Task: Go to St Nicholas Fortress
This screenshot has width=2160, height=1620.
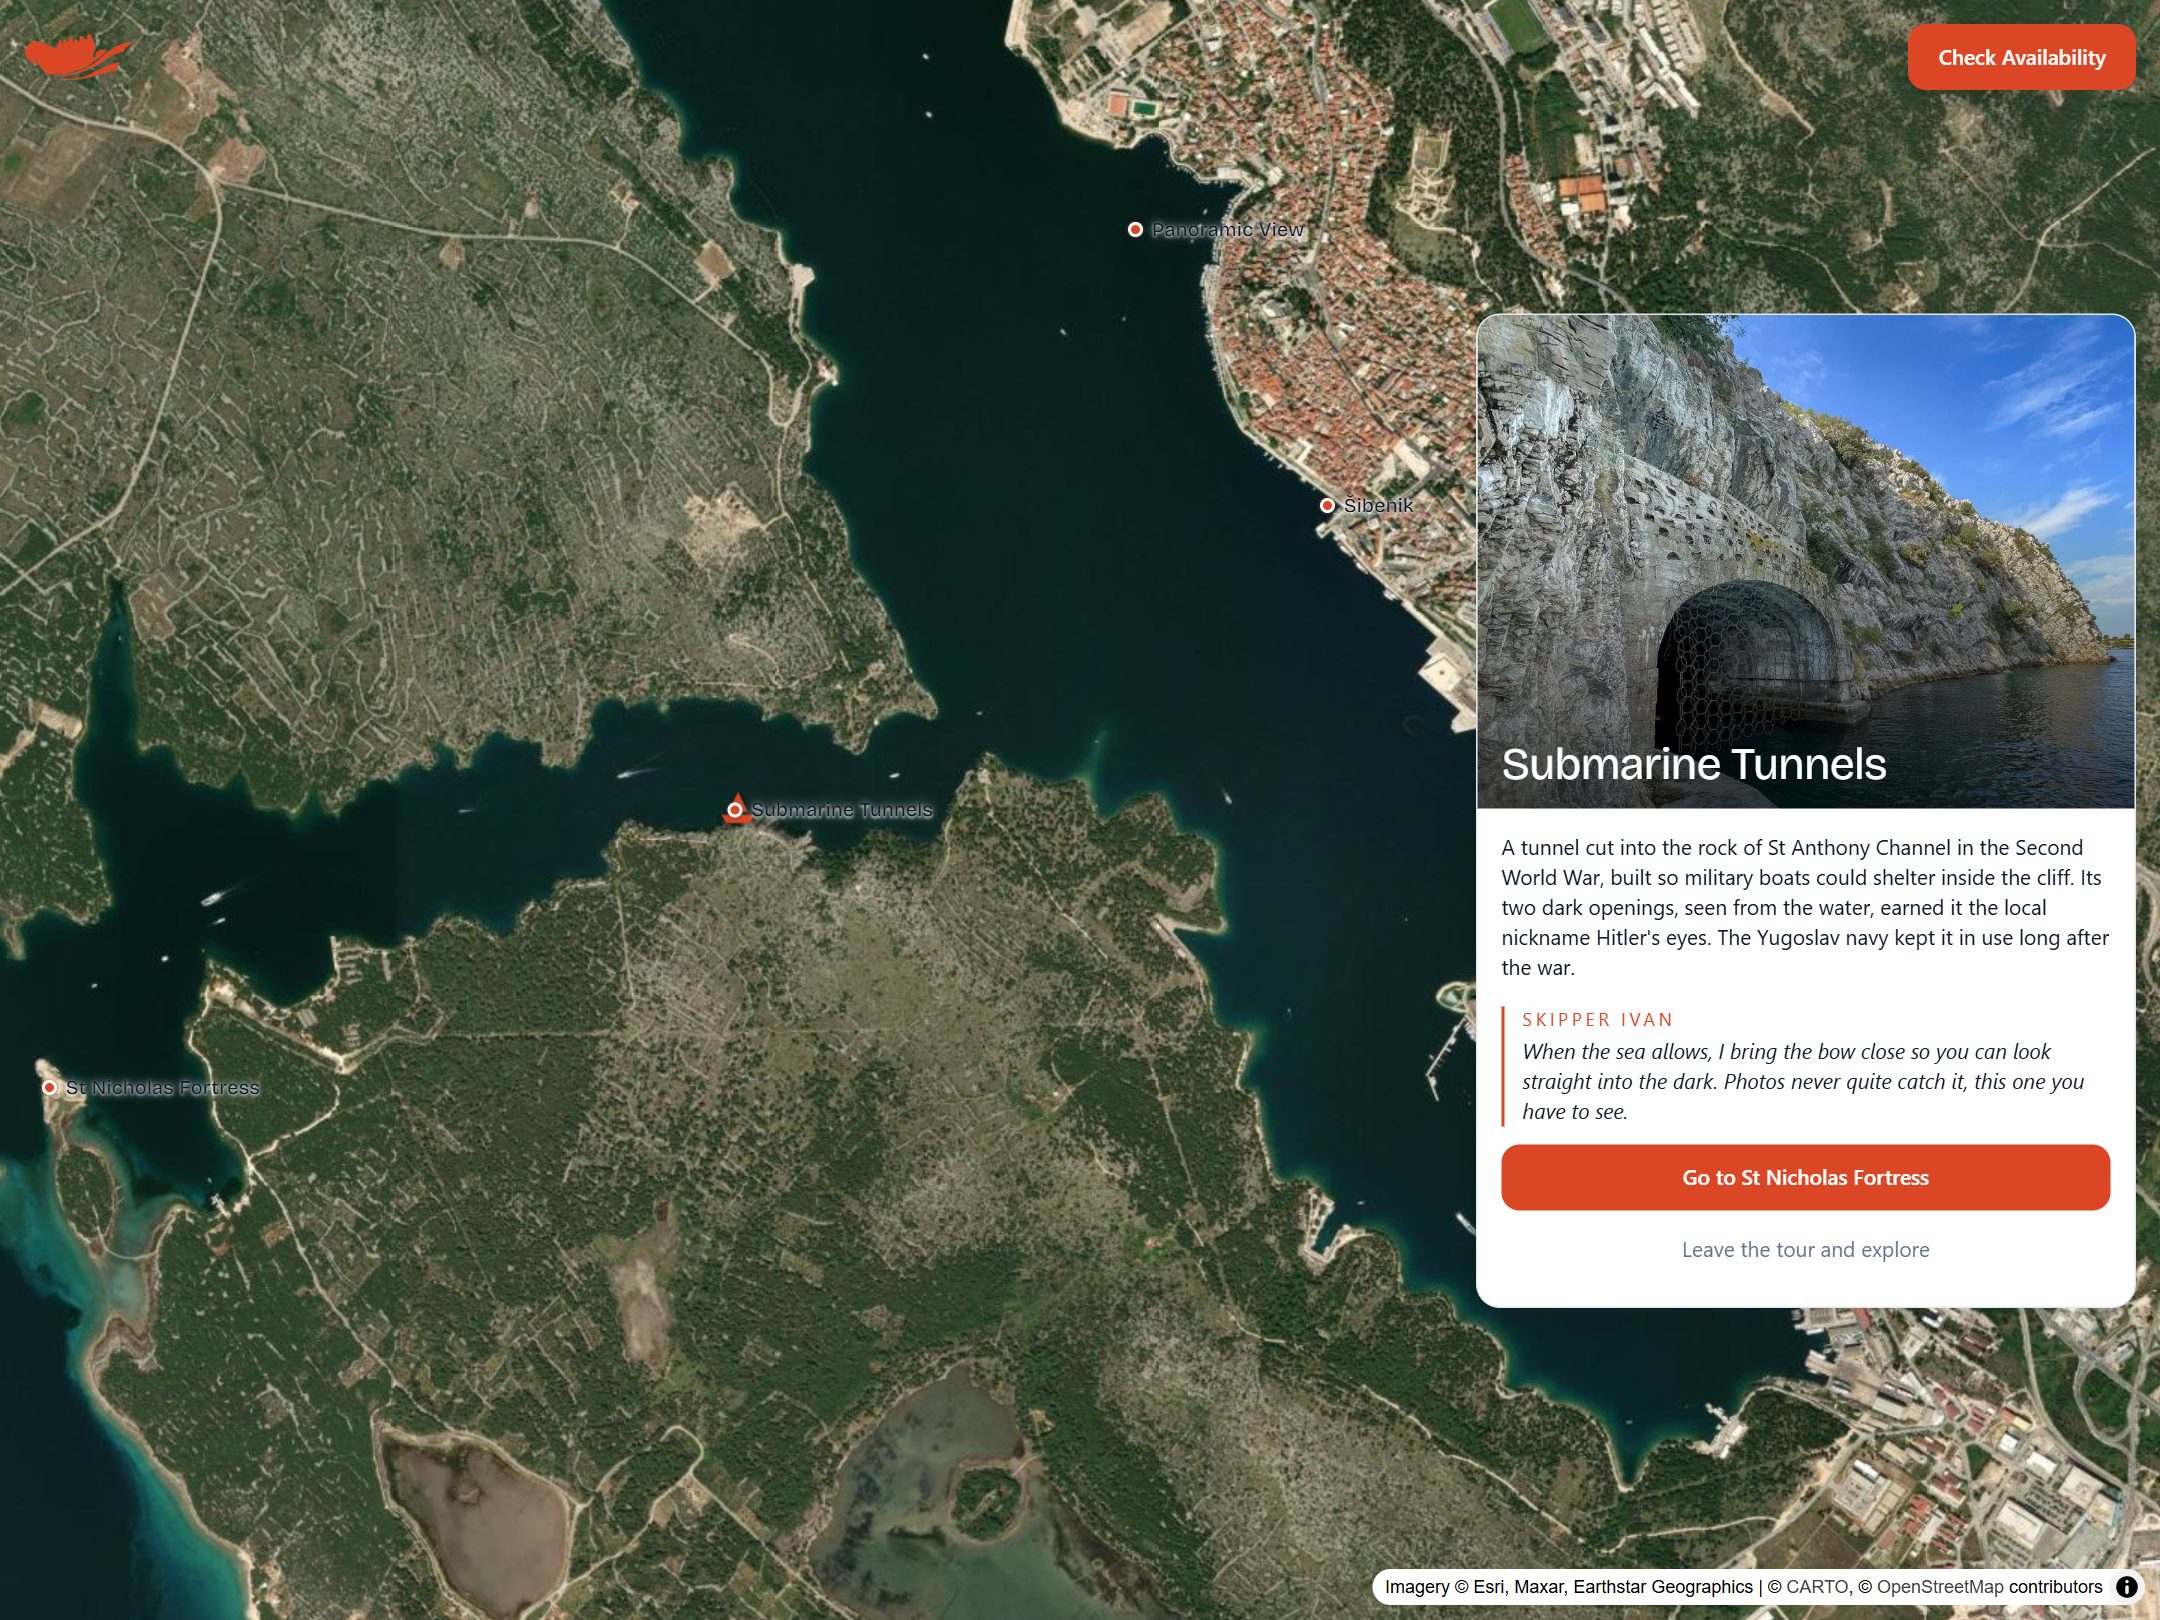Action: pyautogui.click(x=1805, y=1177)
